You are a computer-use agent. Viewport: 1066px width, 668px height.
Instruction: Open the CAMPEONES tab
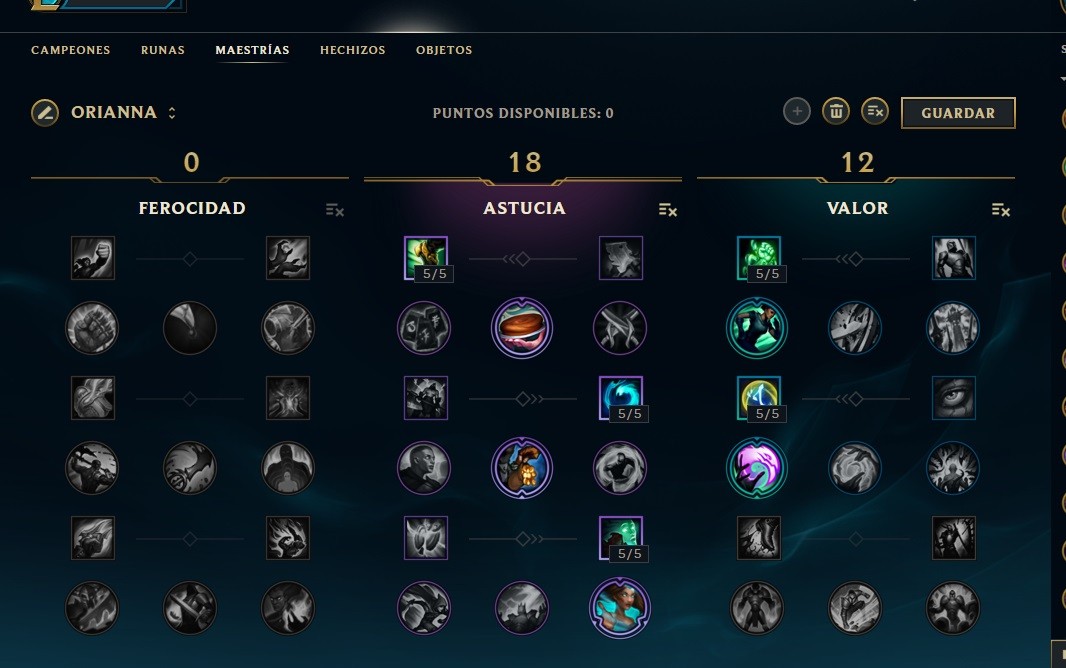(x=71, y=50)
